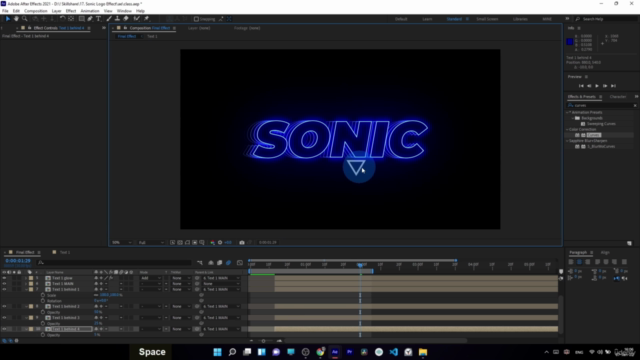Clear the curves search with X icon
This screenshot has width=640, height=360.
pos(635,106)
